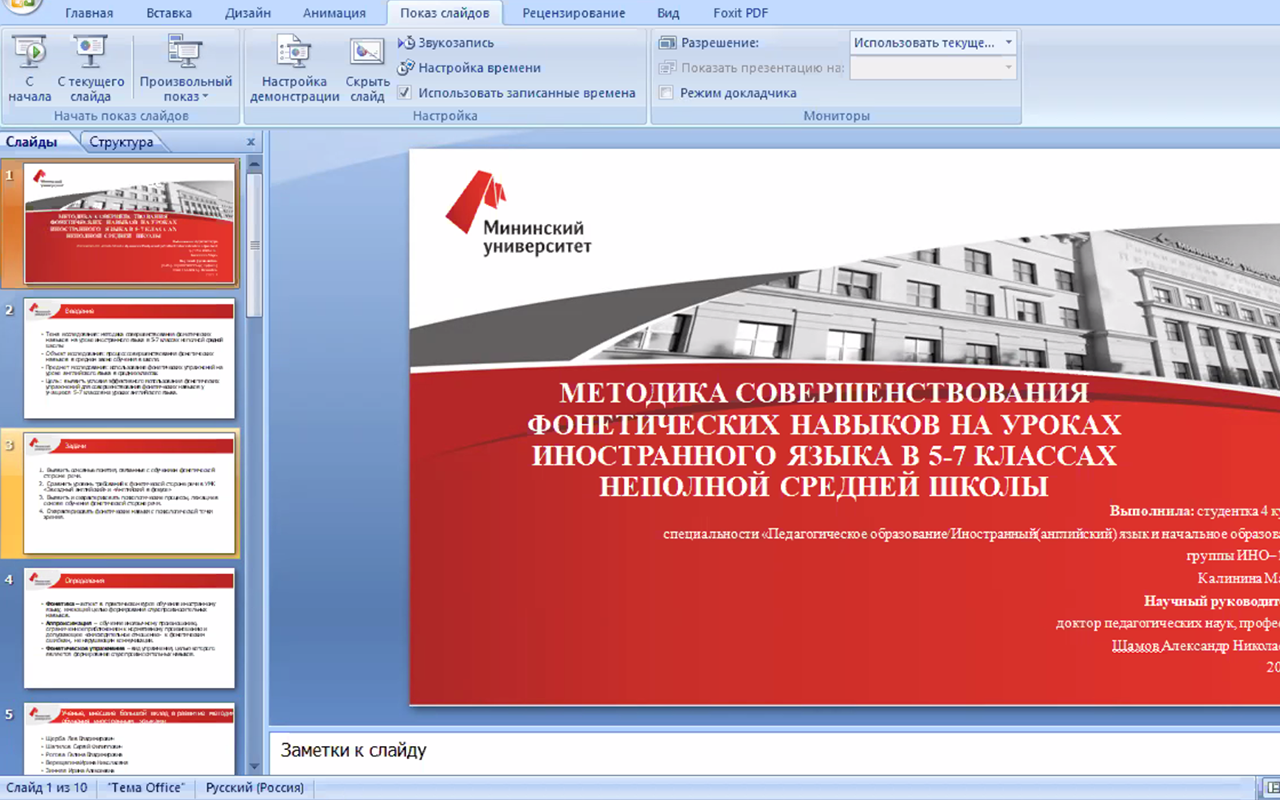This screenshot has height=800, width=1280.
Task: Click the sound recording icon
Action: (406, 43)
